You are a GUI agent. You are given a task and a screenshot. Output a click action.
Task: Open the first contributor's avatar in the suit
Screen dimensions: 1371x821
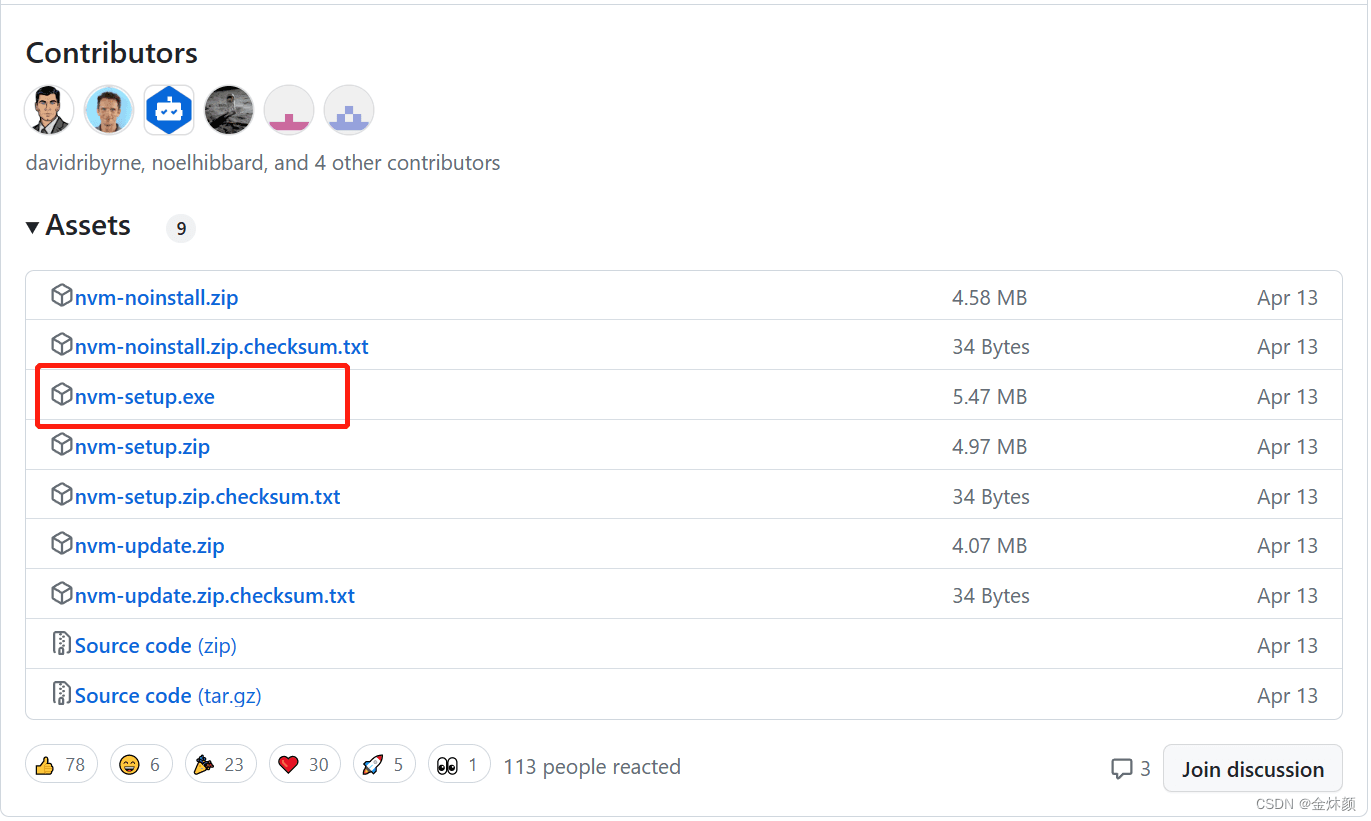49,110
